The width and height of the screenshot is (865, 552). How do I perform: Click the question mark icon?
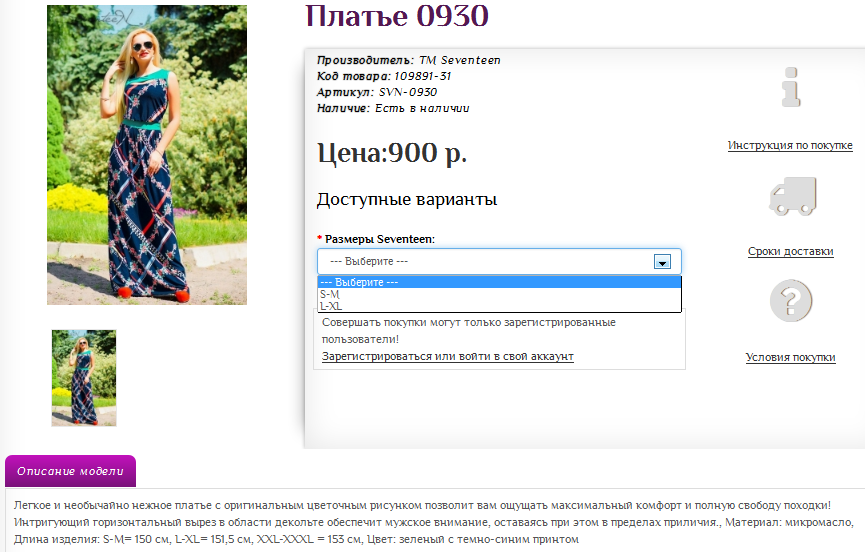click(x=791, y=301)
